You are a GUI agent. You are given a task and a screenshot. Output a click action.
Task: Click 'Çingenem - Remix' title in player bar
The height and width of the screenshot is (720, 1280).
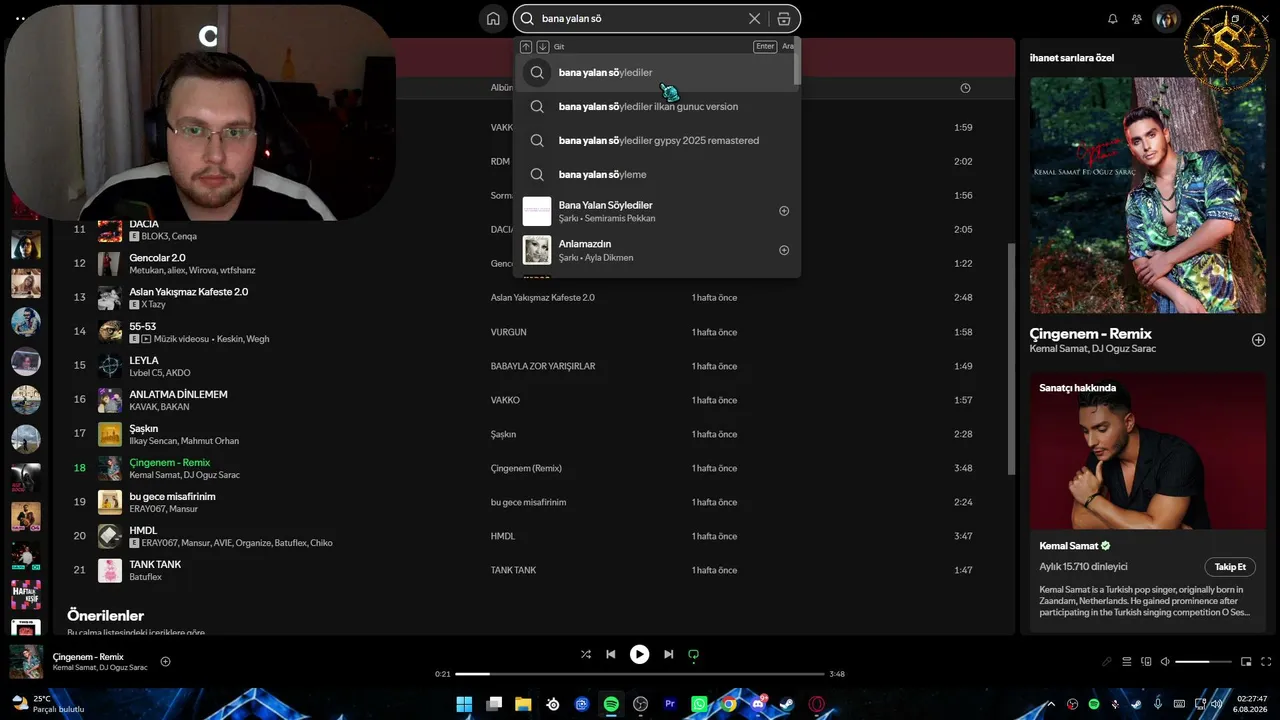pyautogui.click(x=88, y=657)
